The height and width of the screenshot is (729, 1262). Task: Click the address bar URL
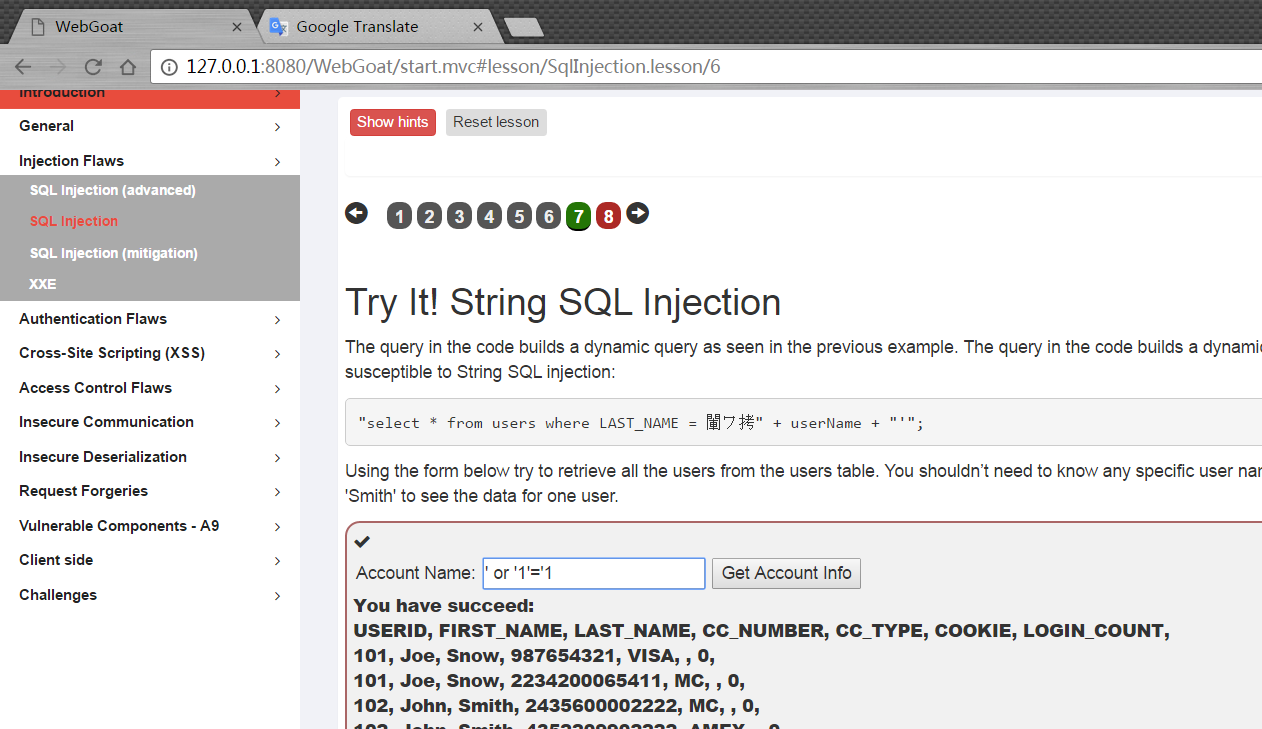click(x=453, y=67)
